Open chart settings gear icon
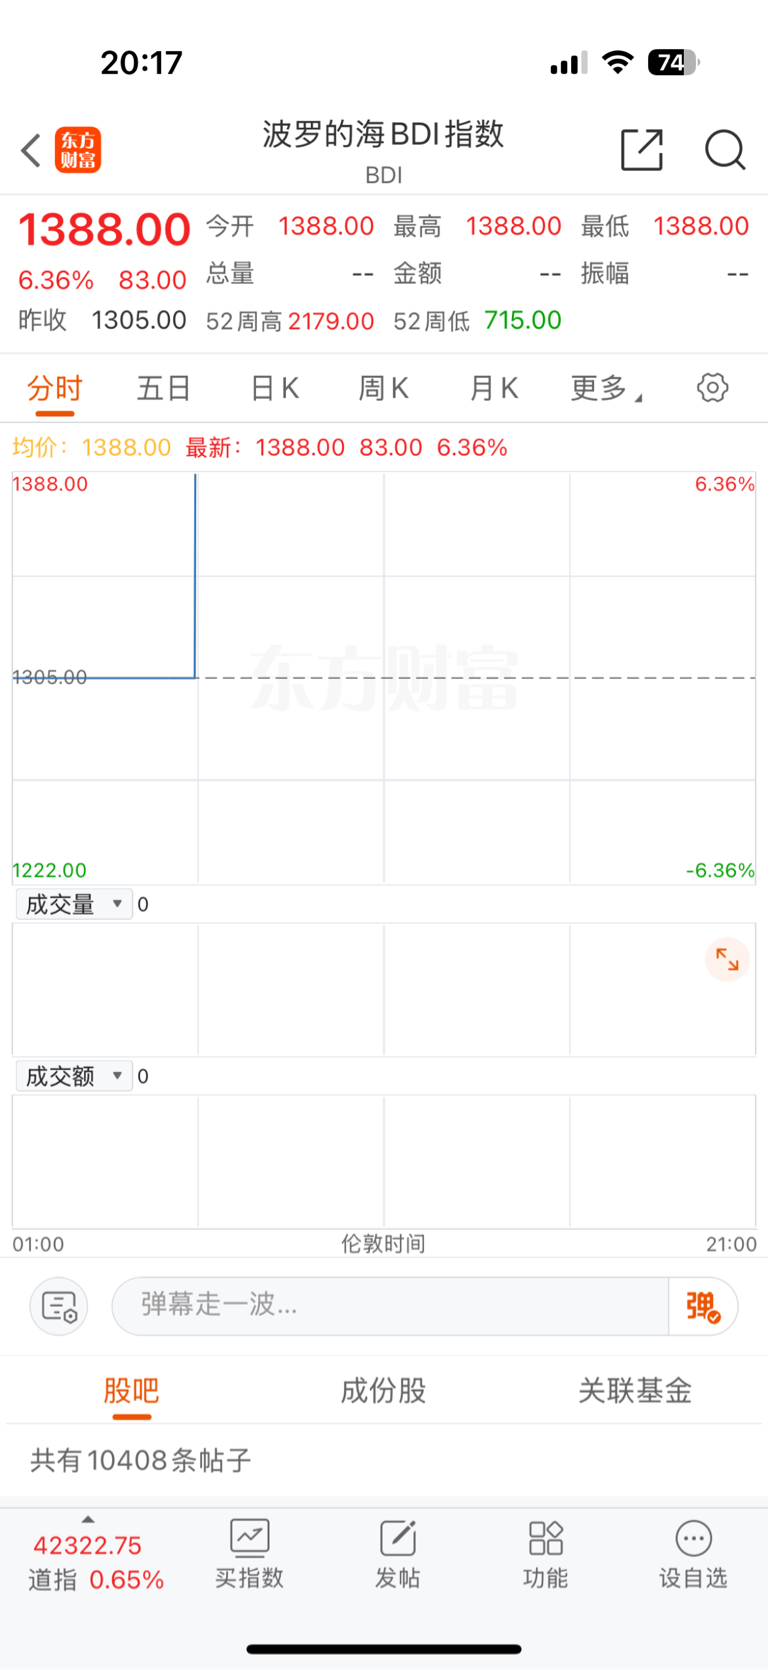The image size is (769, 1670). [712, 387]
